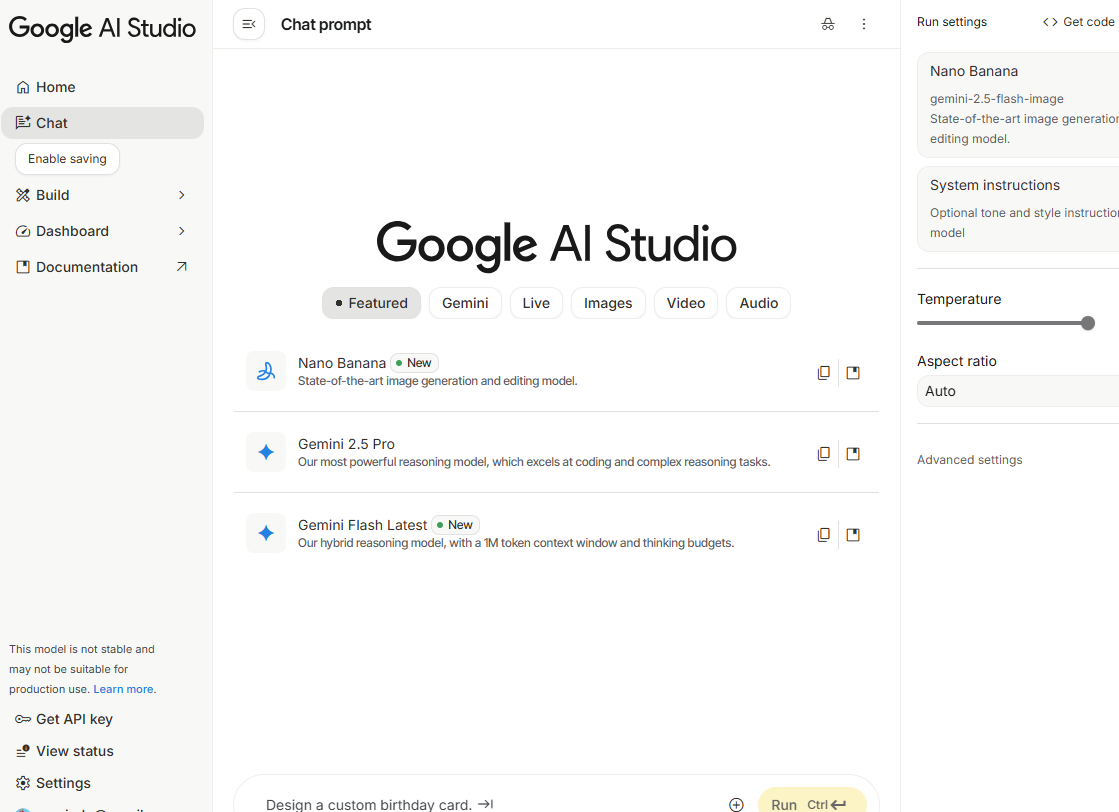Open Chat in the sidebar
Image resolution: width=1119 pixels, height=812 pixels.
pyautogui.click(x=103, y=123)
